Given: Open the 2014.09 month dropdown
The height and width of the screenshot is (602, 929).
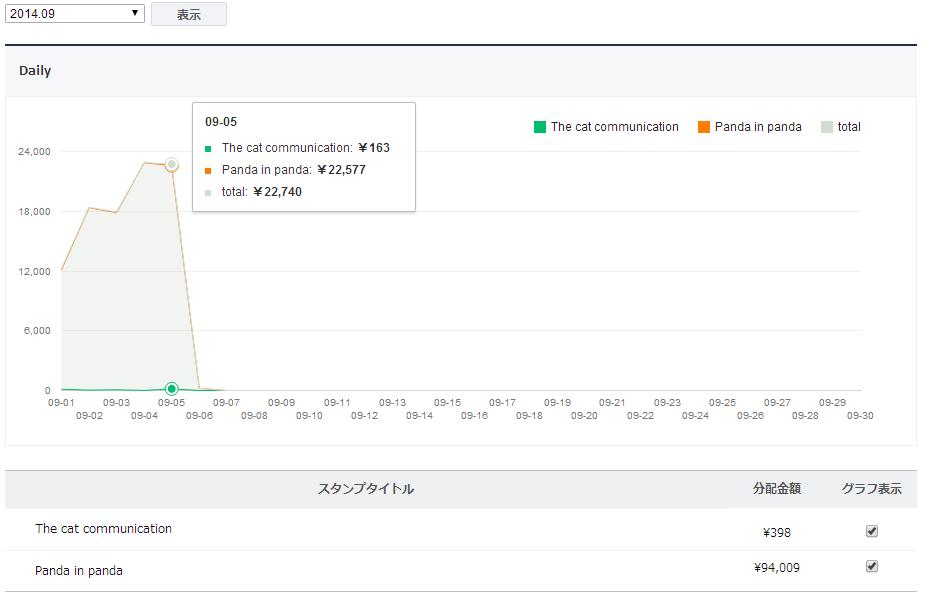Looking at the screenshot, I should pos(75,13).
